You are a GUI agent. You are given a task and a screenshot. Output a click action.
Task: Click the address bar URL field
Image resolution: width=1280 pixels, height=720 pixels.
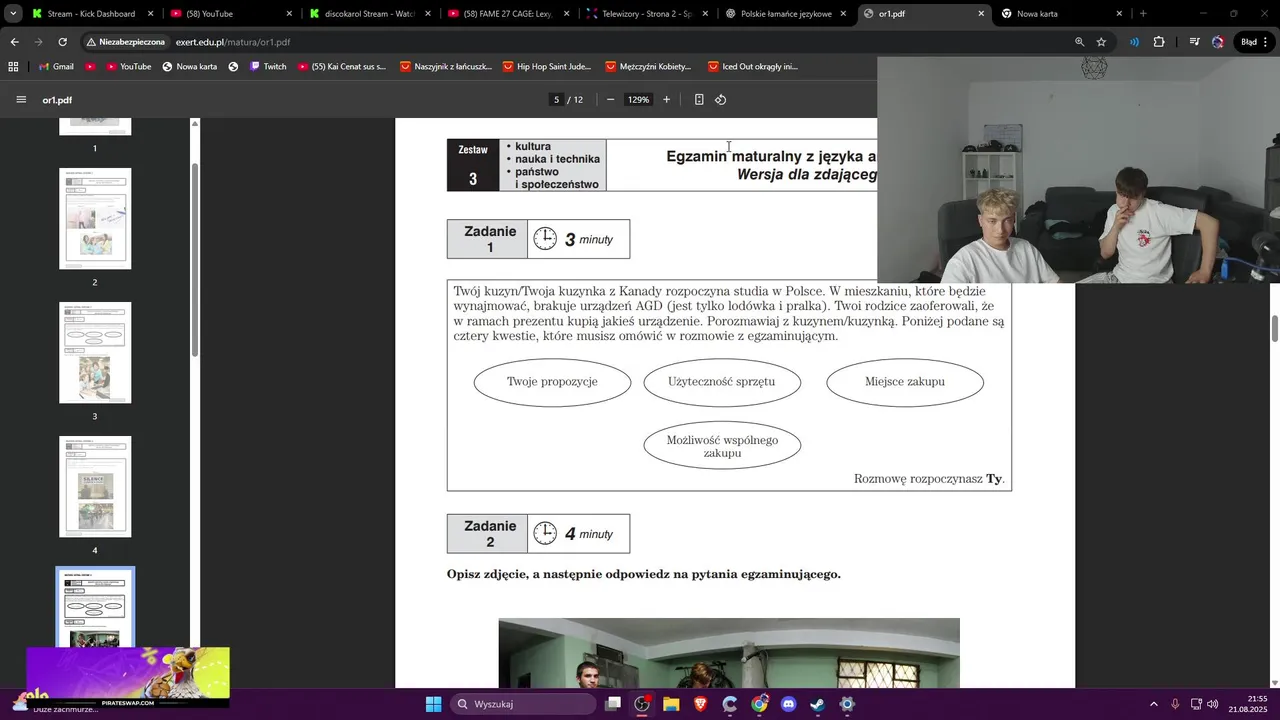click(x=600, y=42)
